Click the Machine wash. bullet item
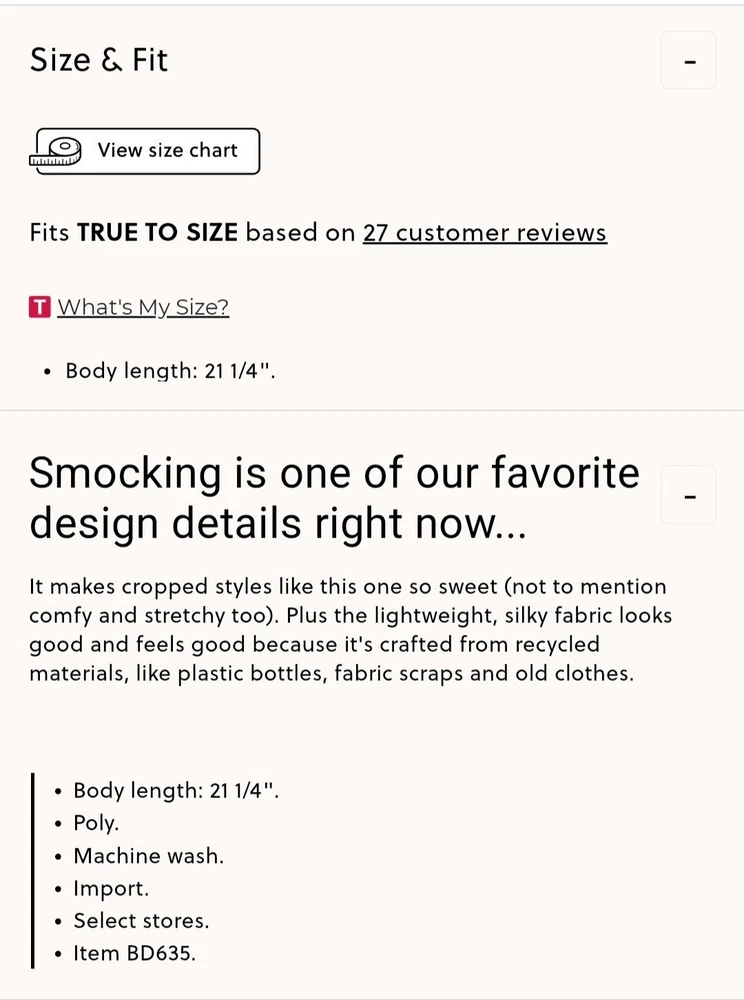 (x=148, y=856)
